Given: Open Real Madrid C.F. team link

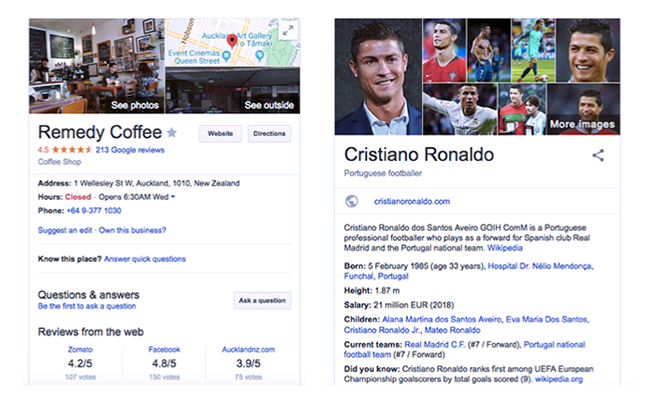Looking at the screenshot, I should click(435, 344).
